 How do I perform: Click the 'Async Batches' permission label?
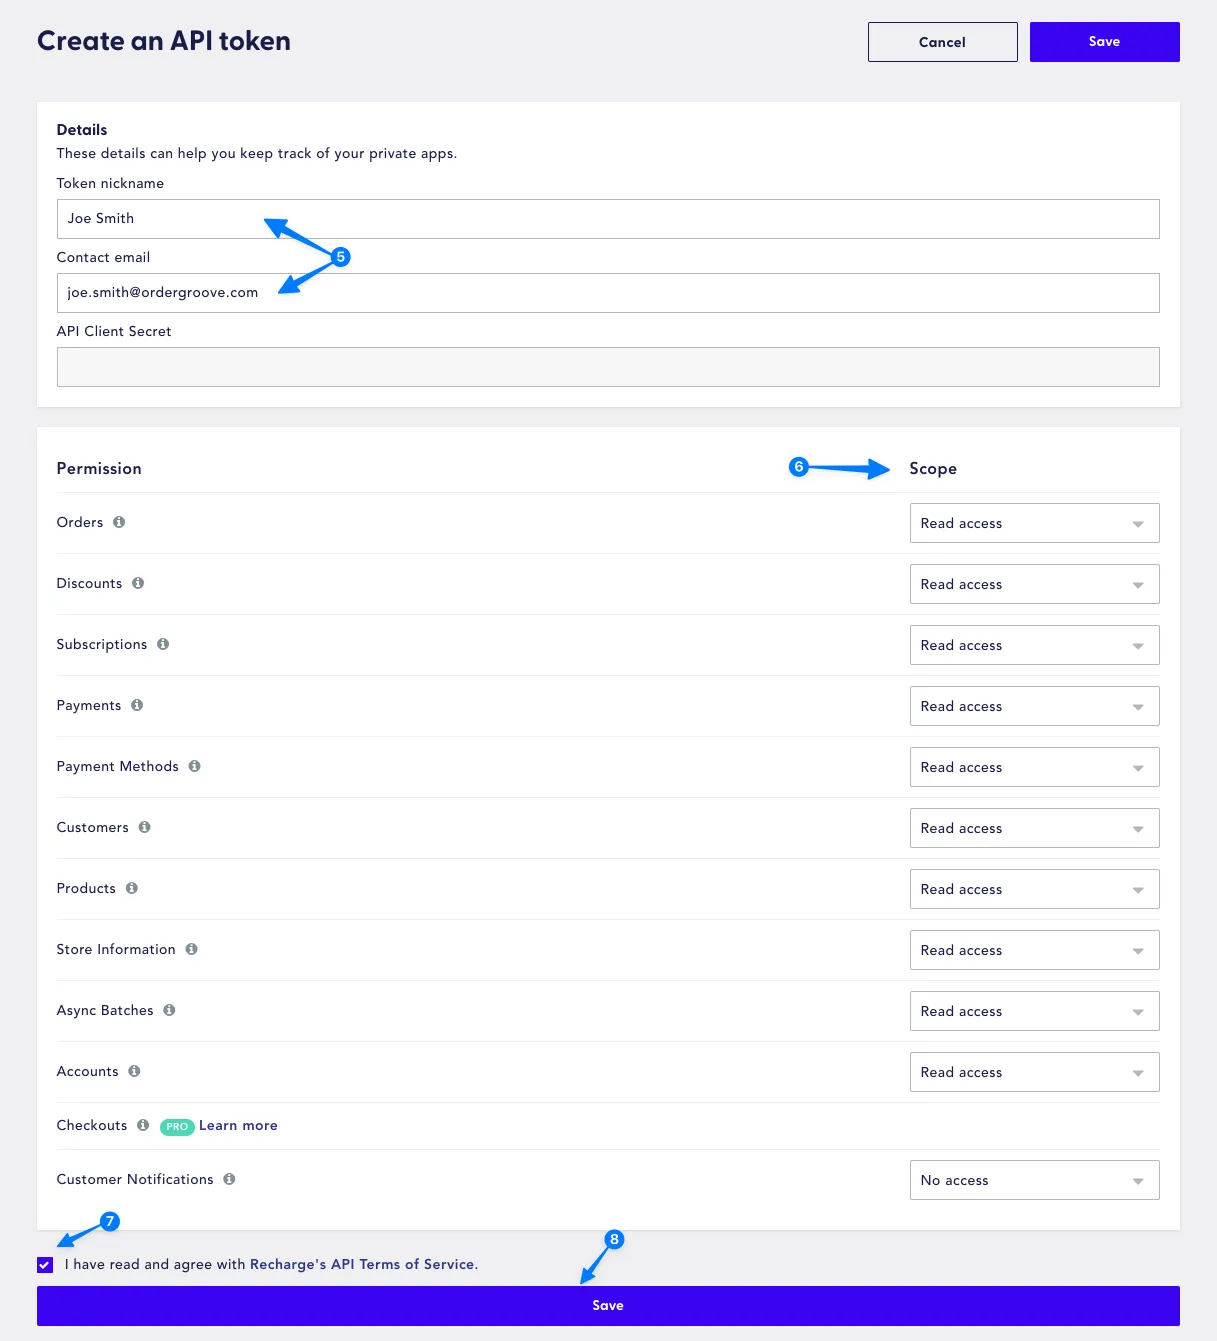point(105,1010)
